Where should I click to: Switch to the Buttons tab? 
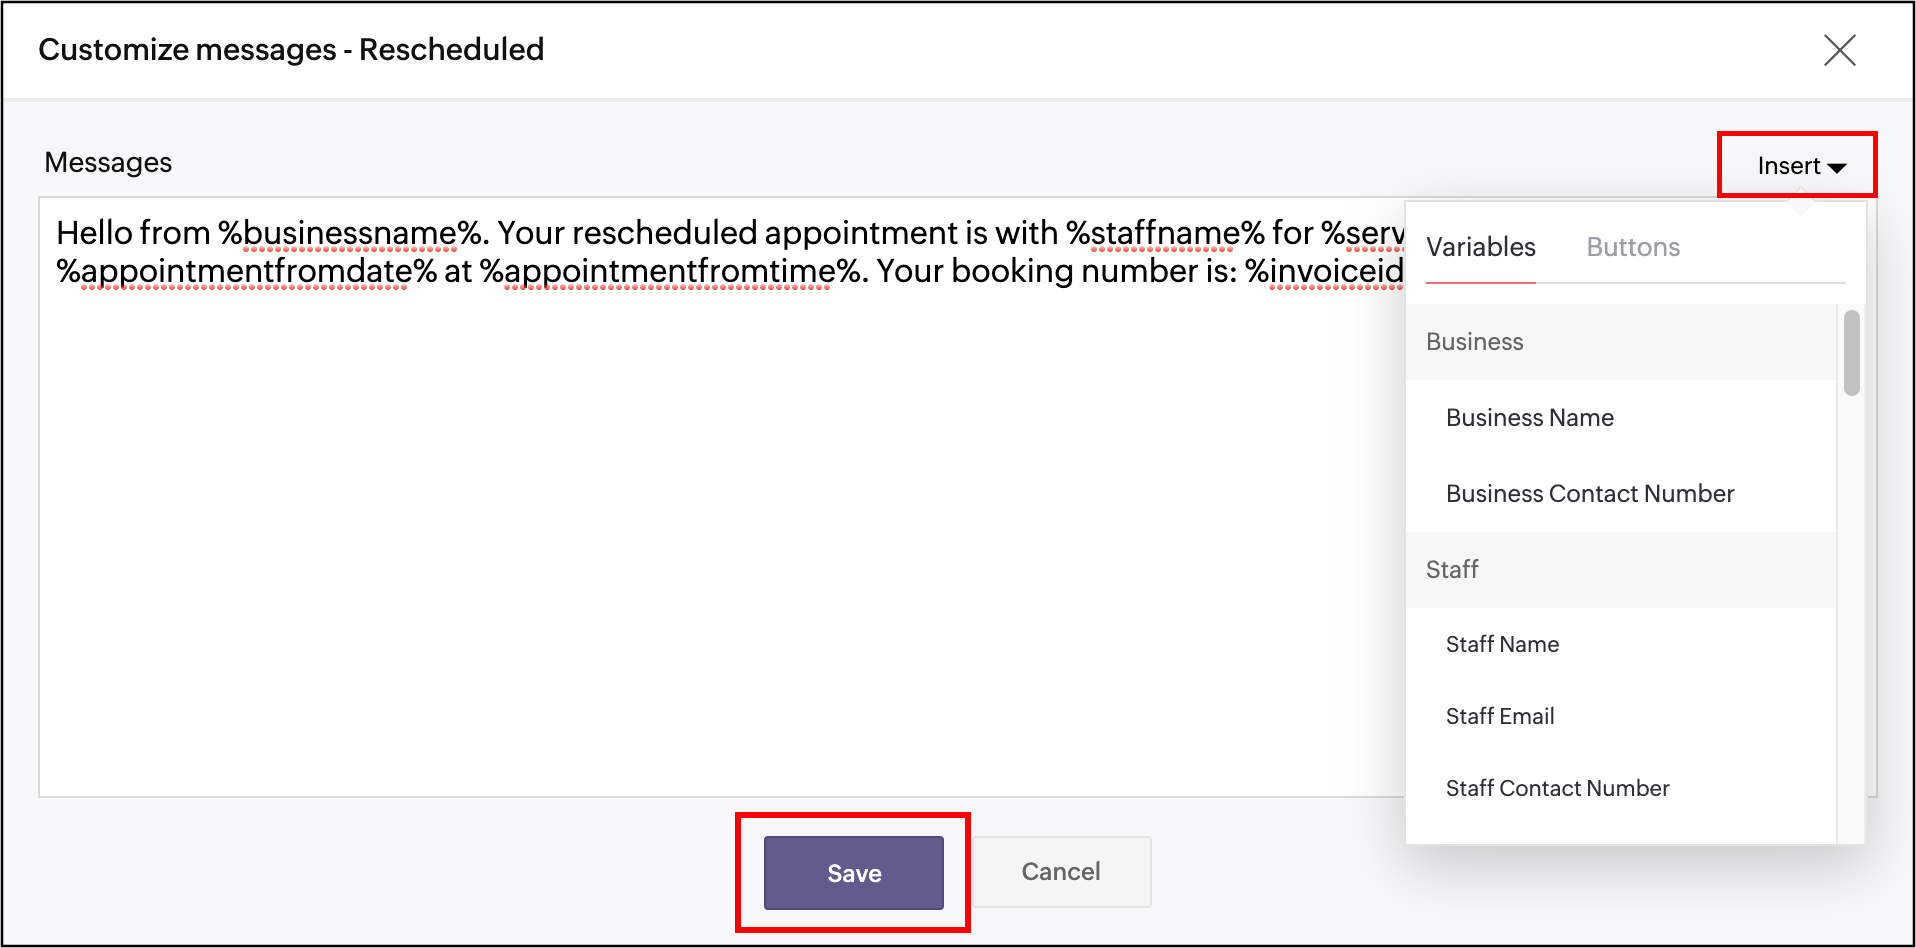coord(1632,247)
